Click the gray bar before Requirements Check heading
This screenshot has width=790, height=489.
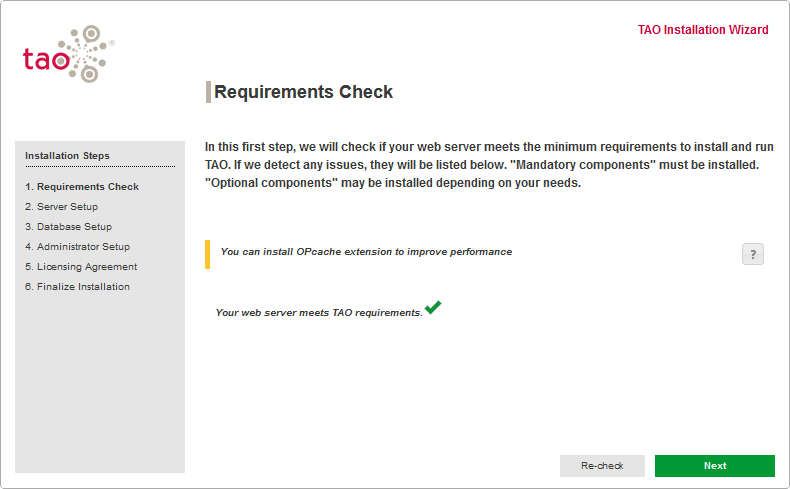click(x=208, y=92)
